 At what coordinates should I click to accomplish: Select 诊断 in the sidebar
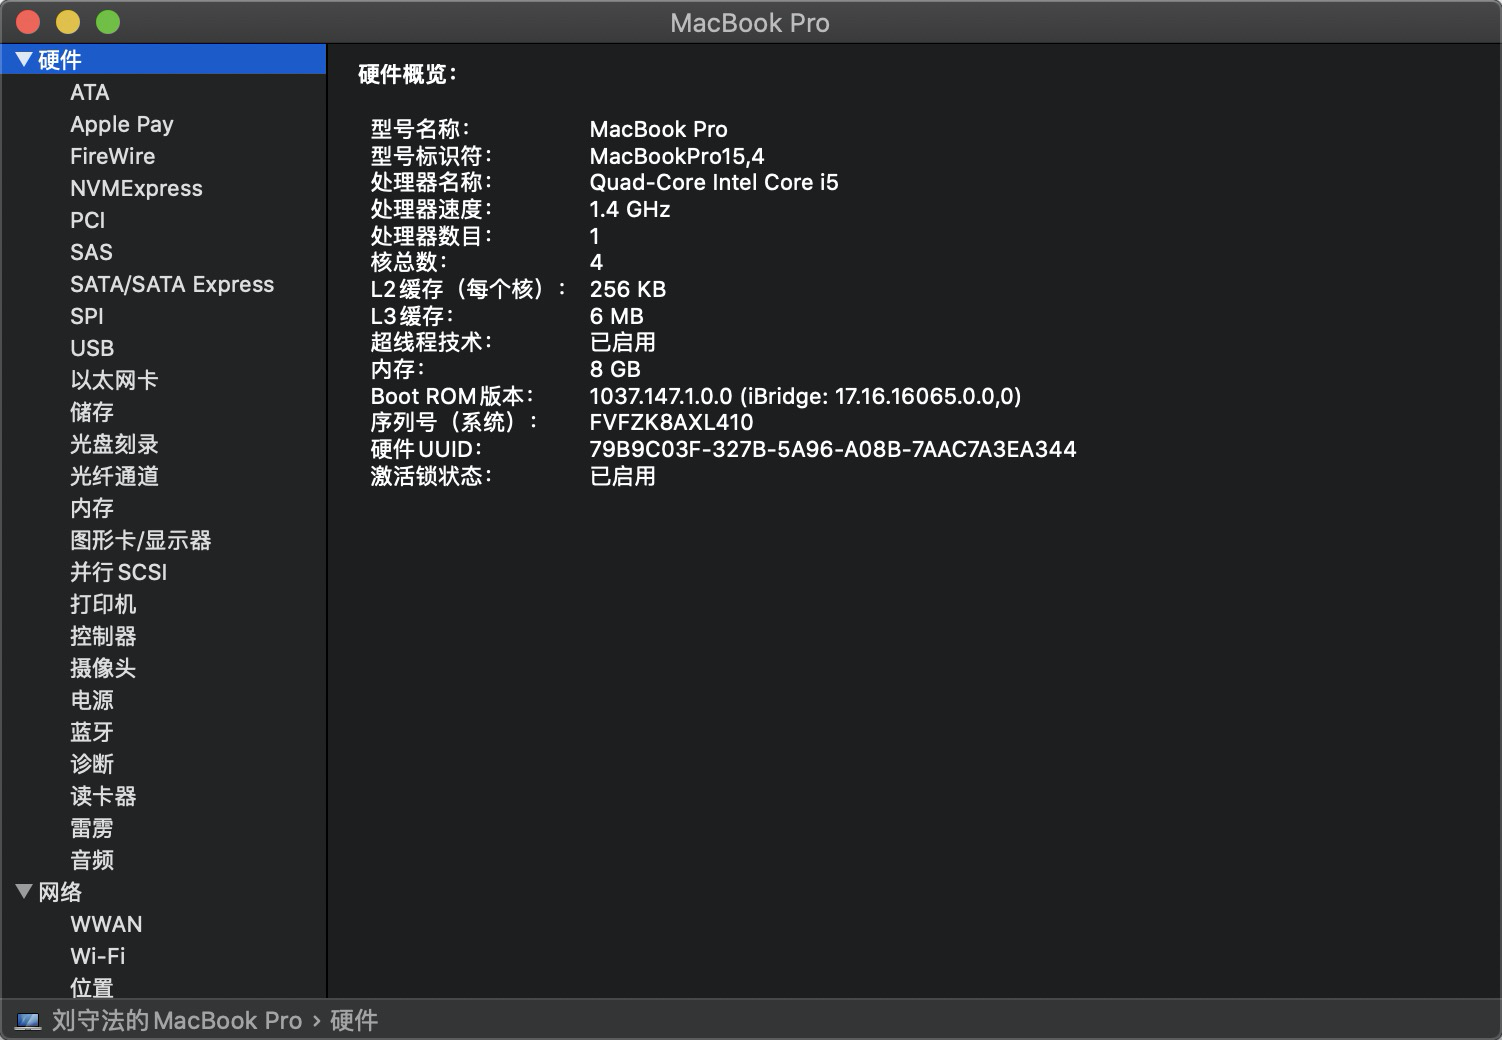tap(92, 764)
